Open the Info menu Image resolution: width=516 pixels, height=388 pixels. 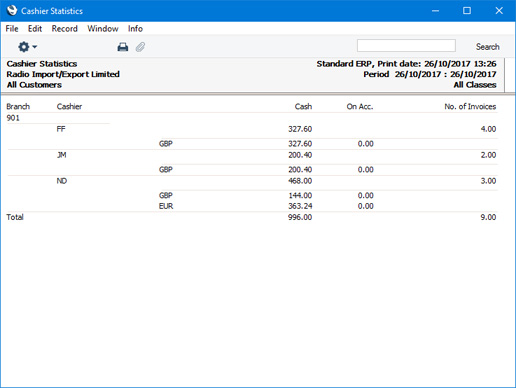(x=135, y=29)
